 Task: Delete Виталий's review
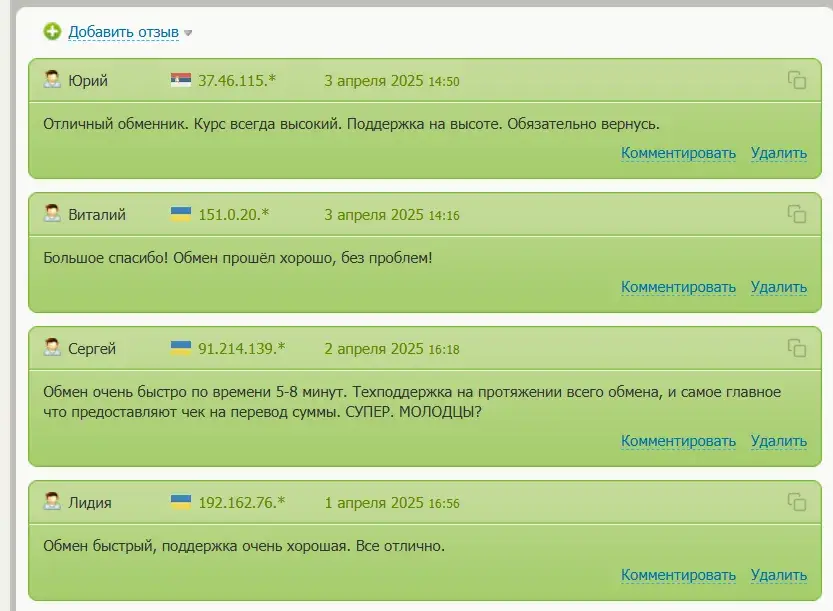click(778, 287)
